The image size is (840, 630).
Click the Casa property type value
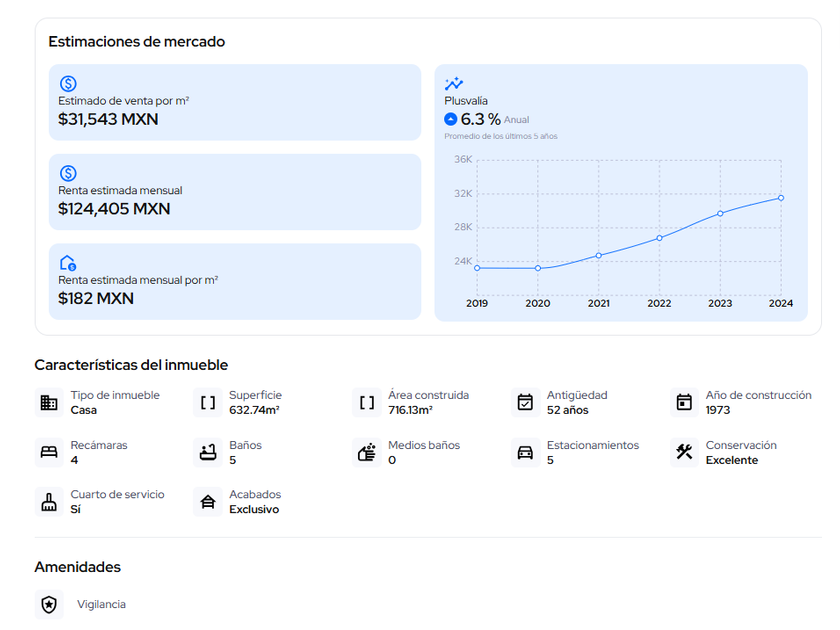84,410
